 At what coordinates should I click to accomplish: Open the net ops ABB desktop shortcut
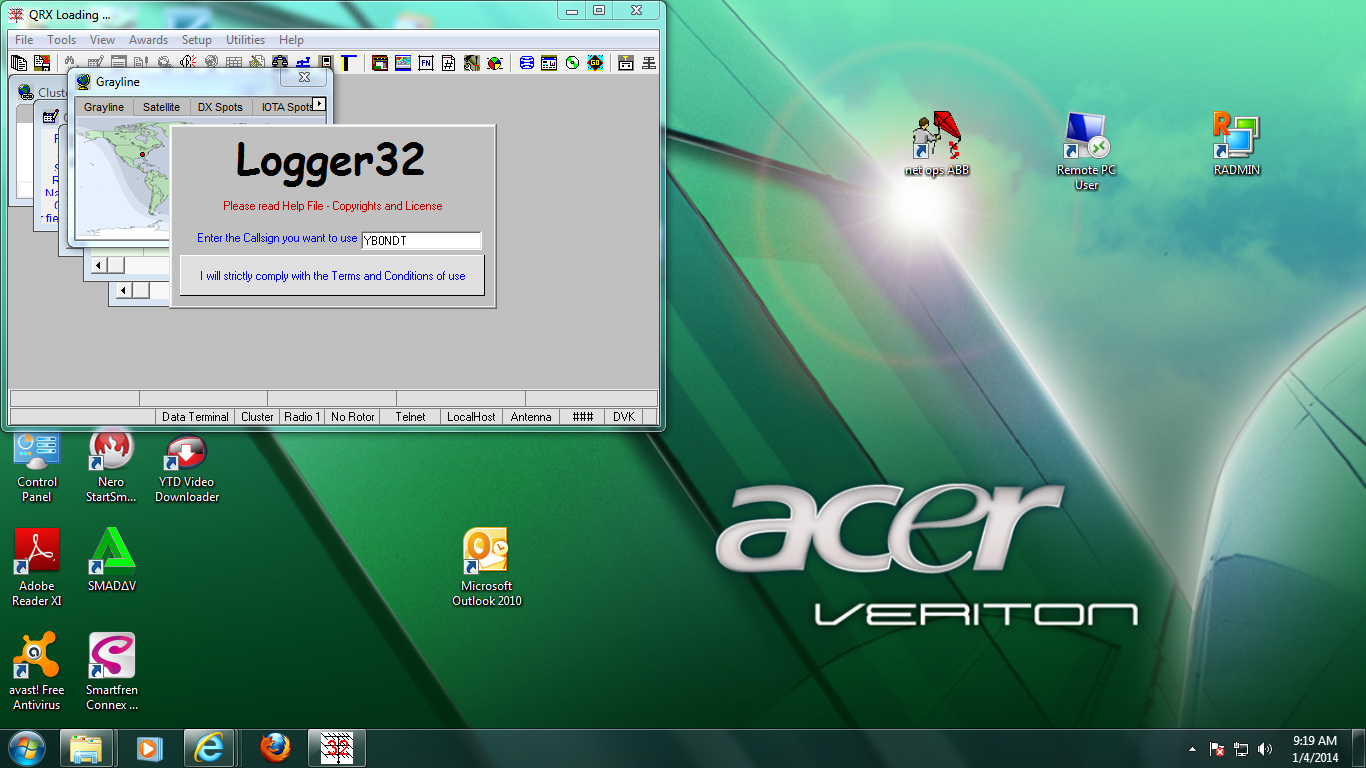pyautogui.click(x=937, y=145)
